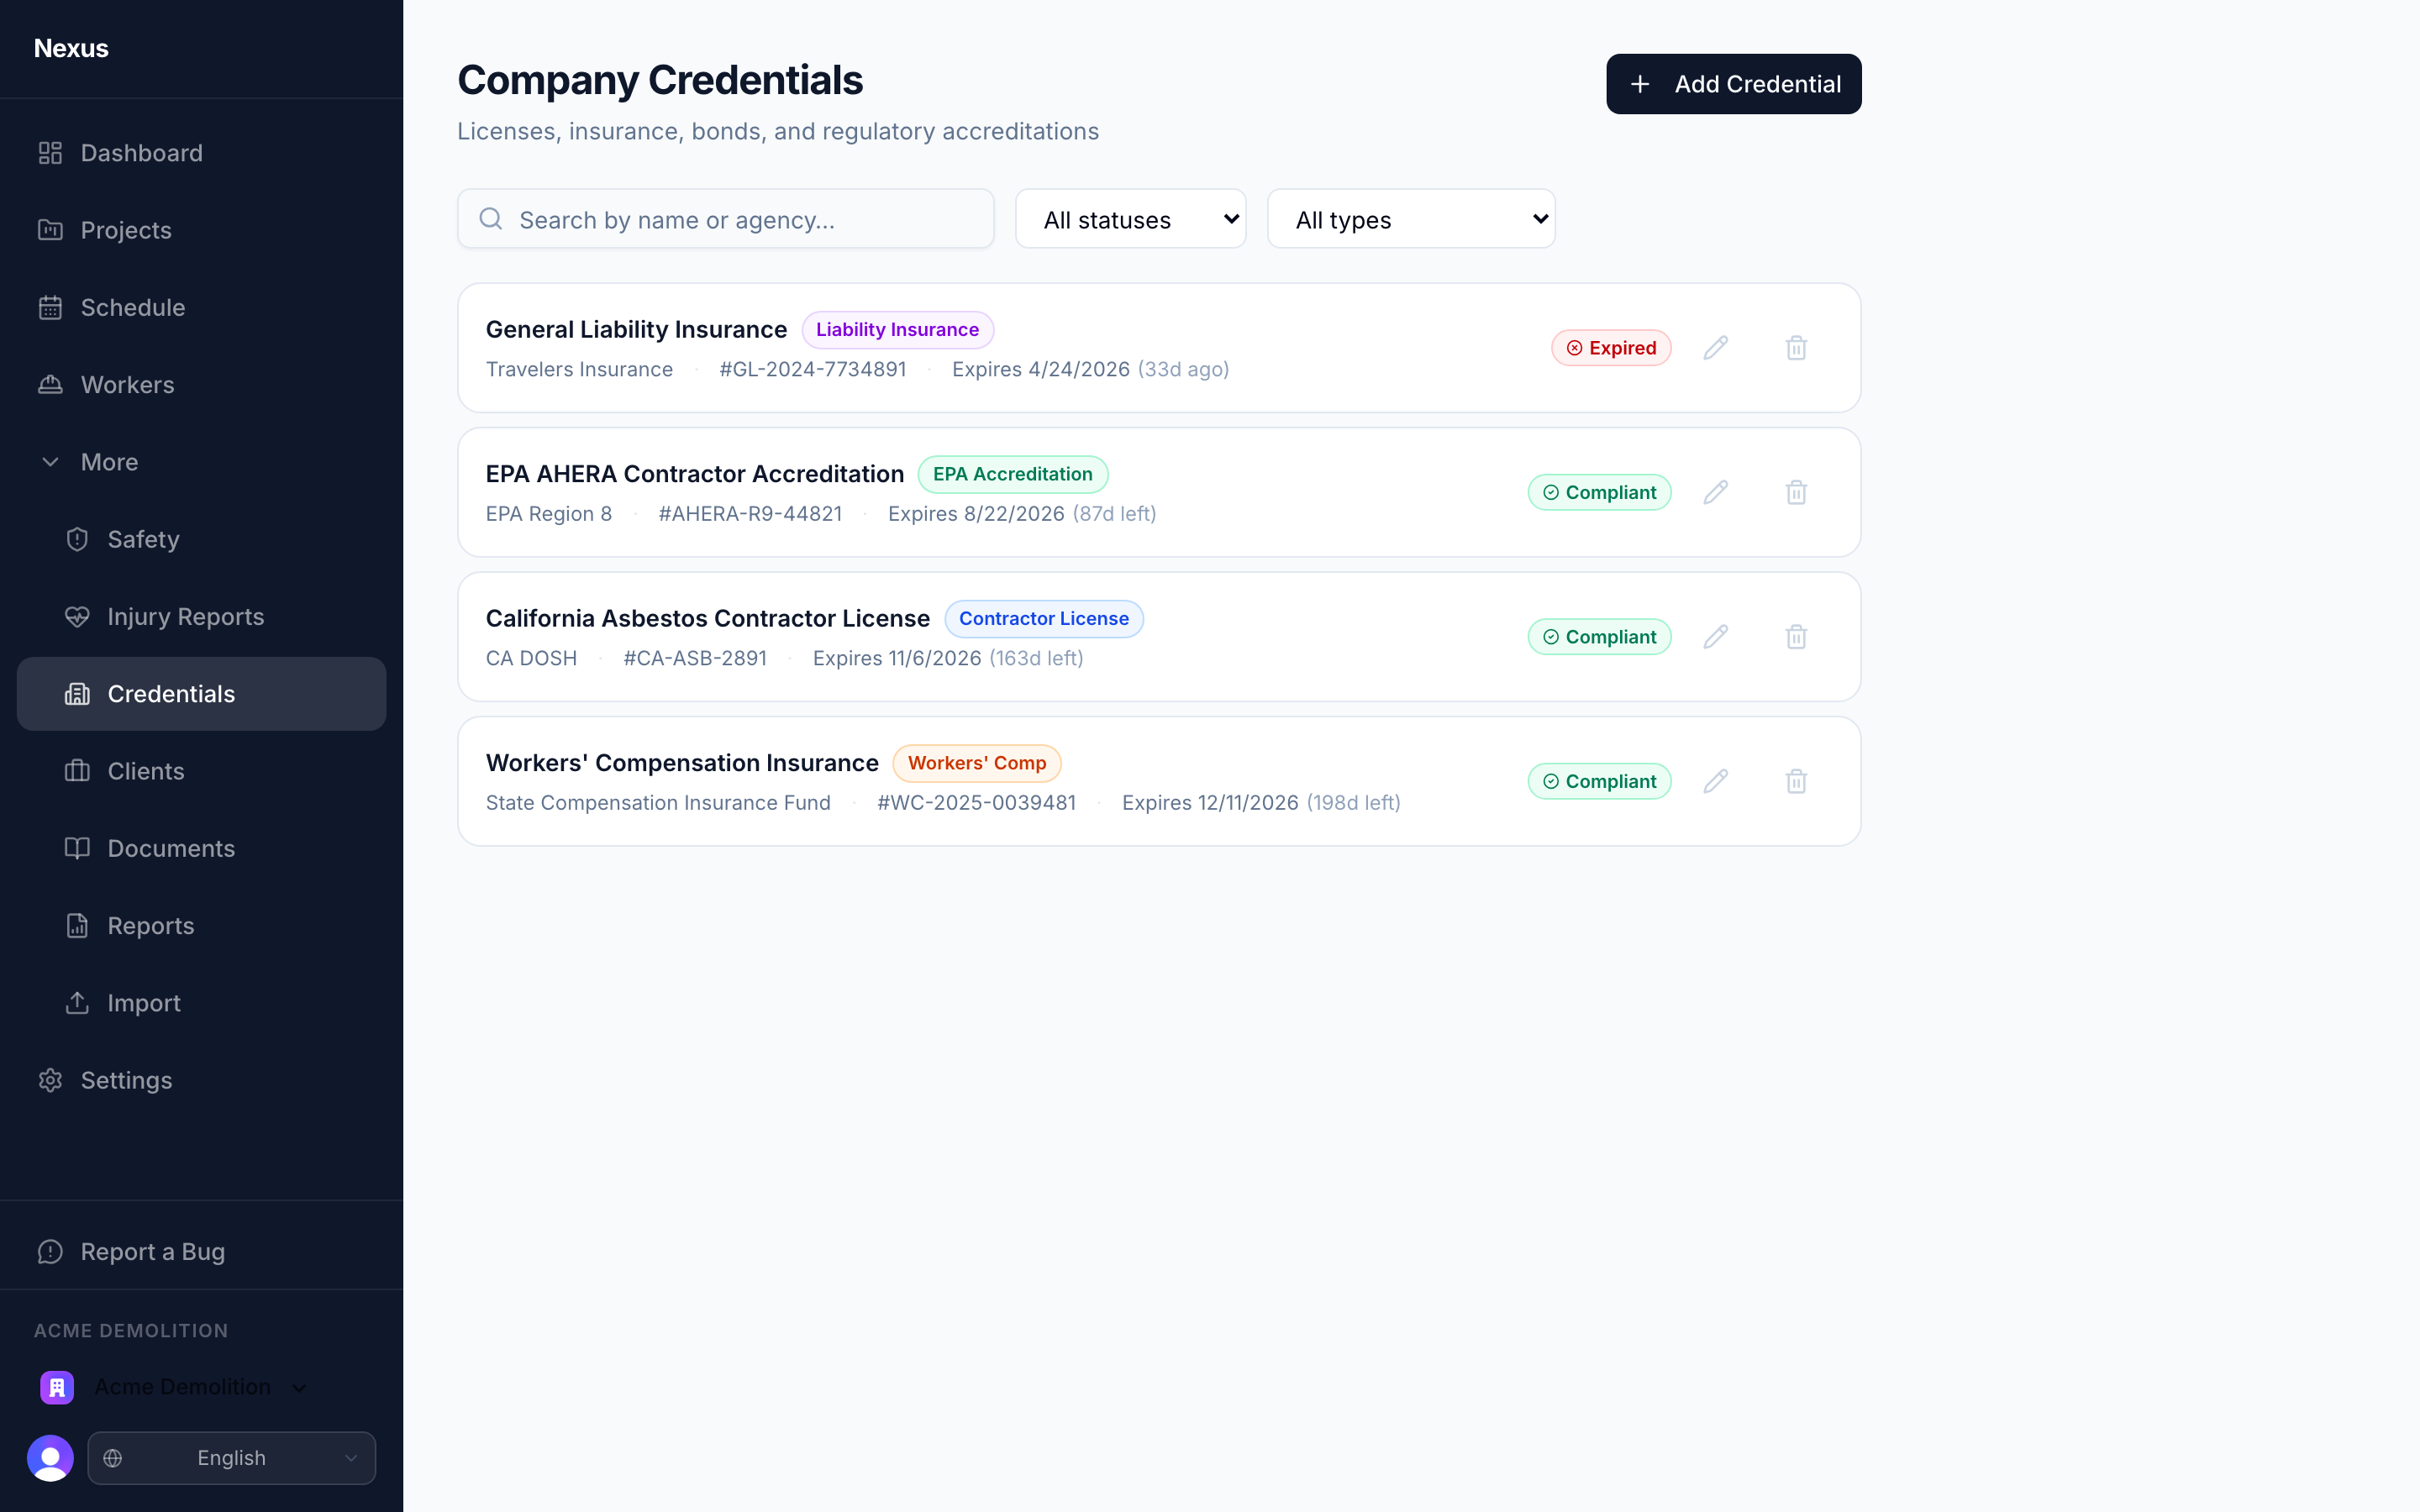Open Projects in sidebar

(x=201, y=230)
